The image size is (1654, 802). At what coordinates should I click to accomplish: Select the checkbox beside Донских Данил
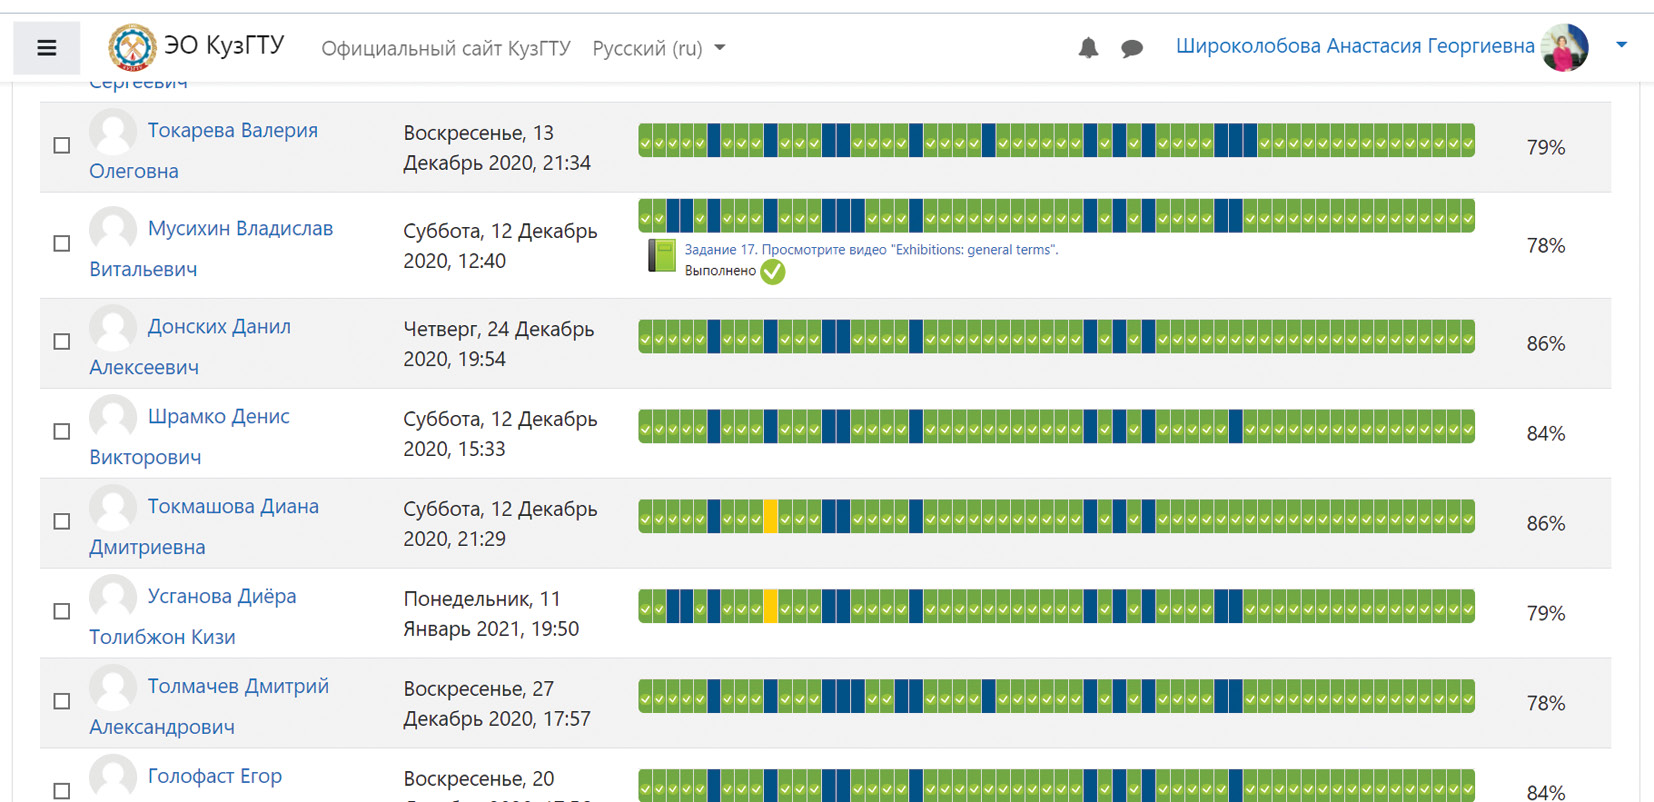pyautogui.click(x=62, y=342)
